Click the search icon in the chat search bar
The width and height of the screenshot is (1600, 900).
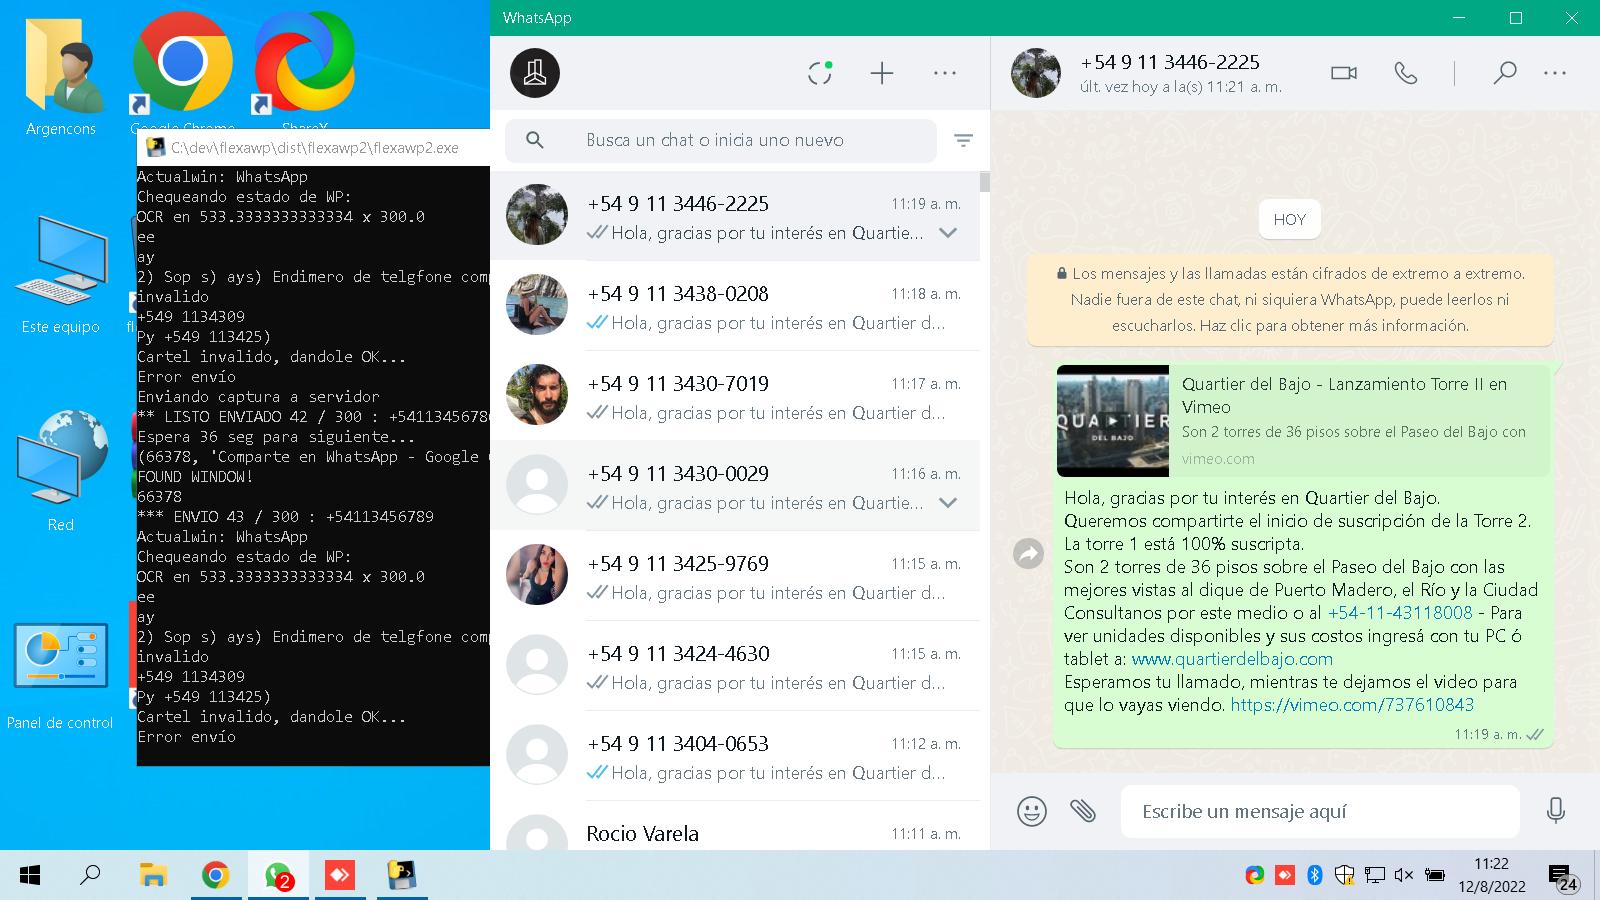coord(535,141)
